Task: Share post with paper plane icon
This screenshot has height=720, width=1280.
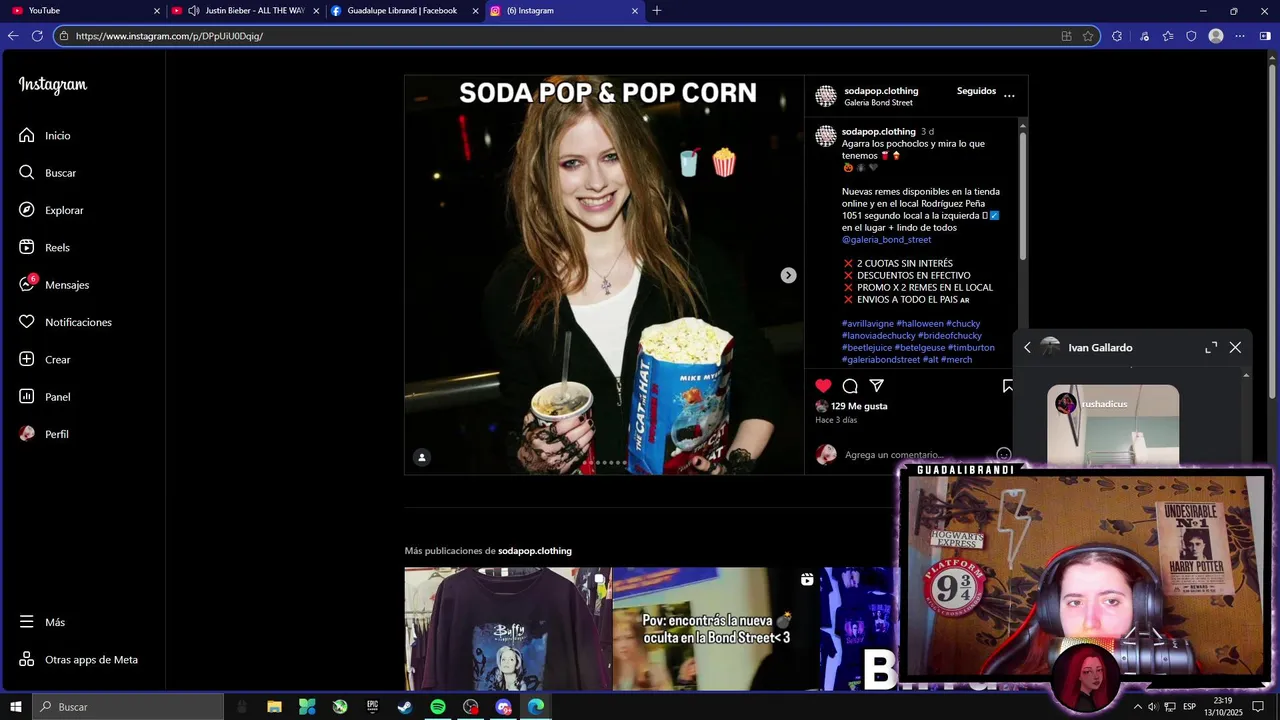Action: coord(877,386)
